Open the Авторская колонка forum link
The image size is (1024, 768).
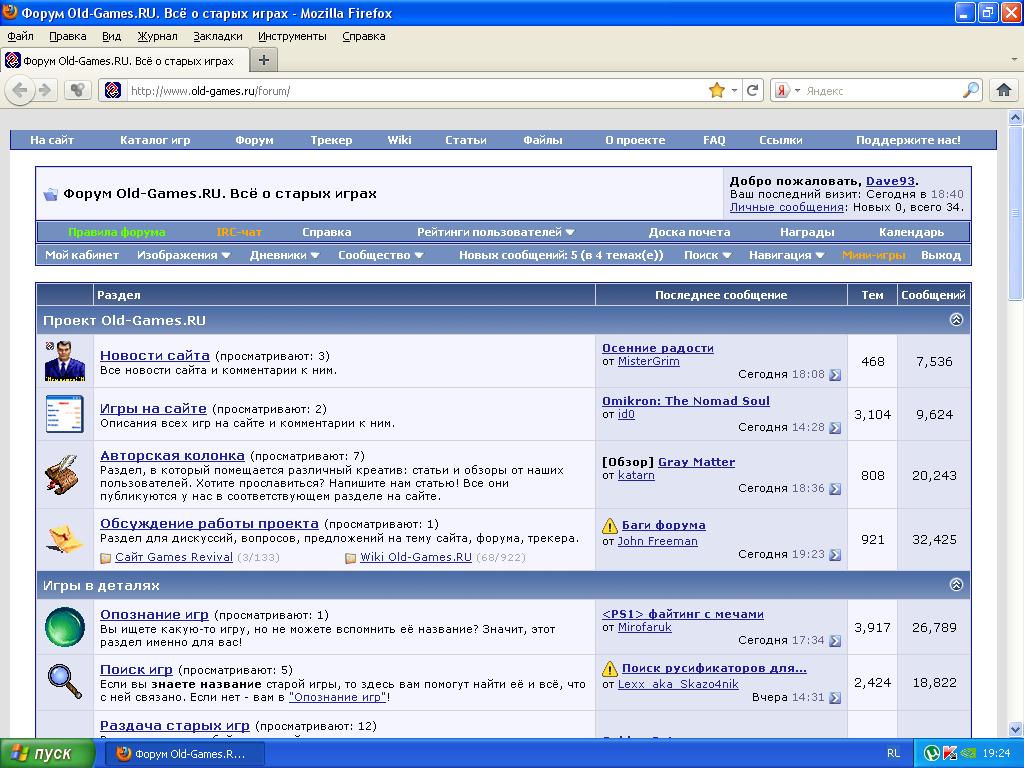(172, 455)
